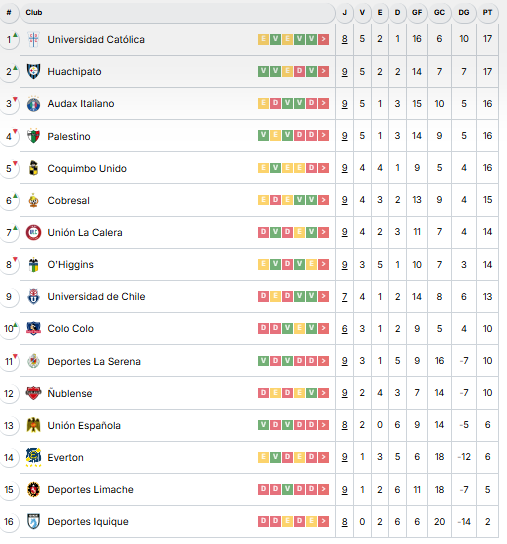Open Colo Colo's underlined matches played number
This screenshot has height=544, width=507.
coord(344,329)
